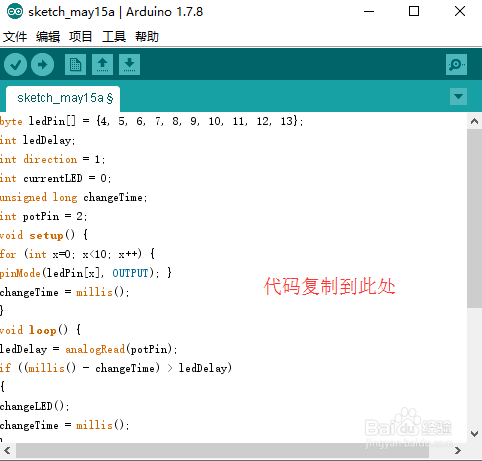Screen dimensions: 482x461
Task: Save the sketch with the down-arrow icon
Action: point(129,64)
